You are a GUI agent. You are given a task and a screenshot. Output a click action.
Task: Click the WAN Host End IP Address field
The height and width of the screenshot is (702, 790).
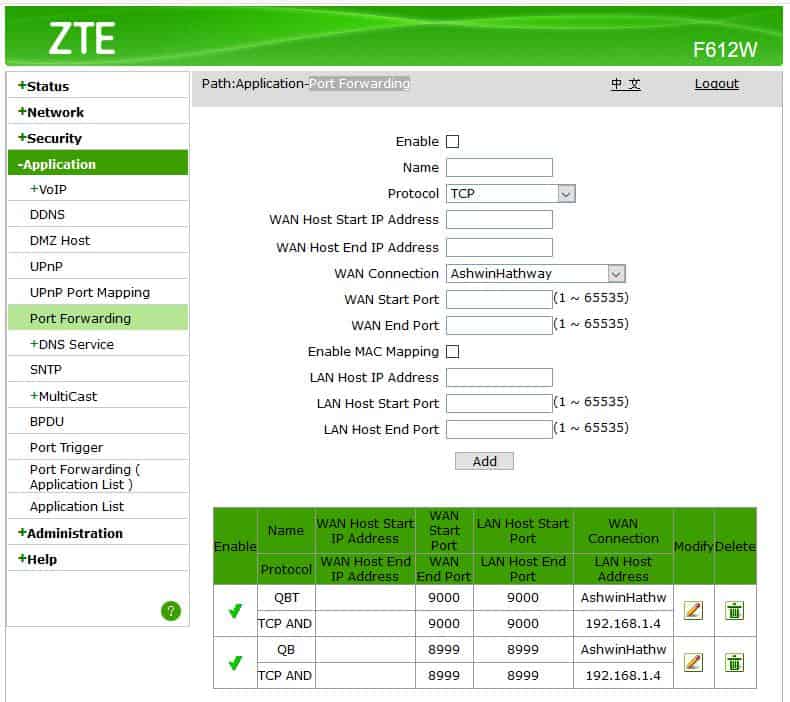pos(499,247)
